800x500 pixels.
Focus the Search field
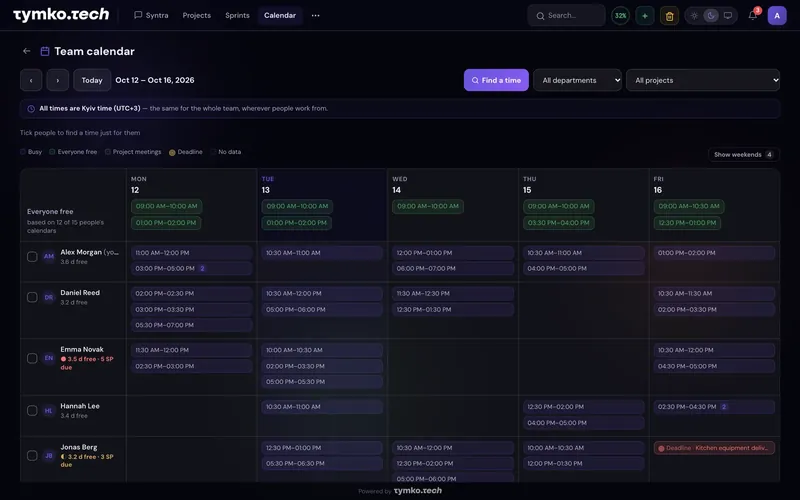pyautogui.click(x=566, y=15)
